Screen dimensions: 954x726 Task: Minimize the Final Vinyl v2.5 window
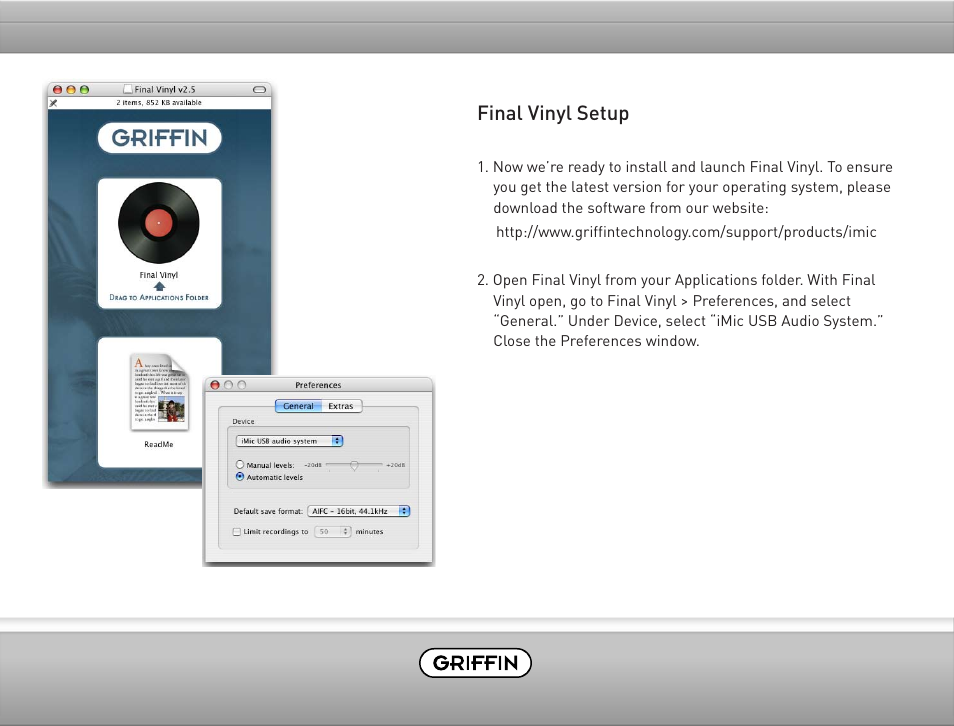click(x=71, y=89)
